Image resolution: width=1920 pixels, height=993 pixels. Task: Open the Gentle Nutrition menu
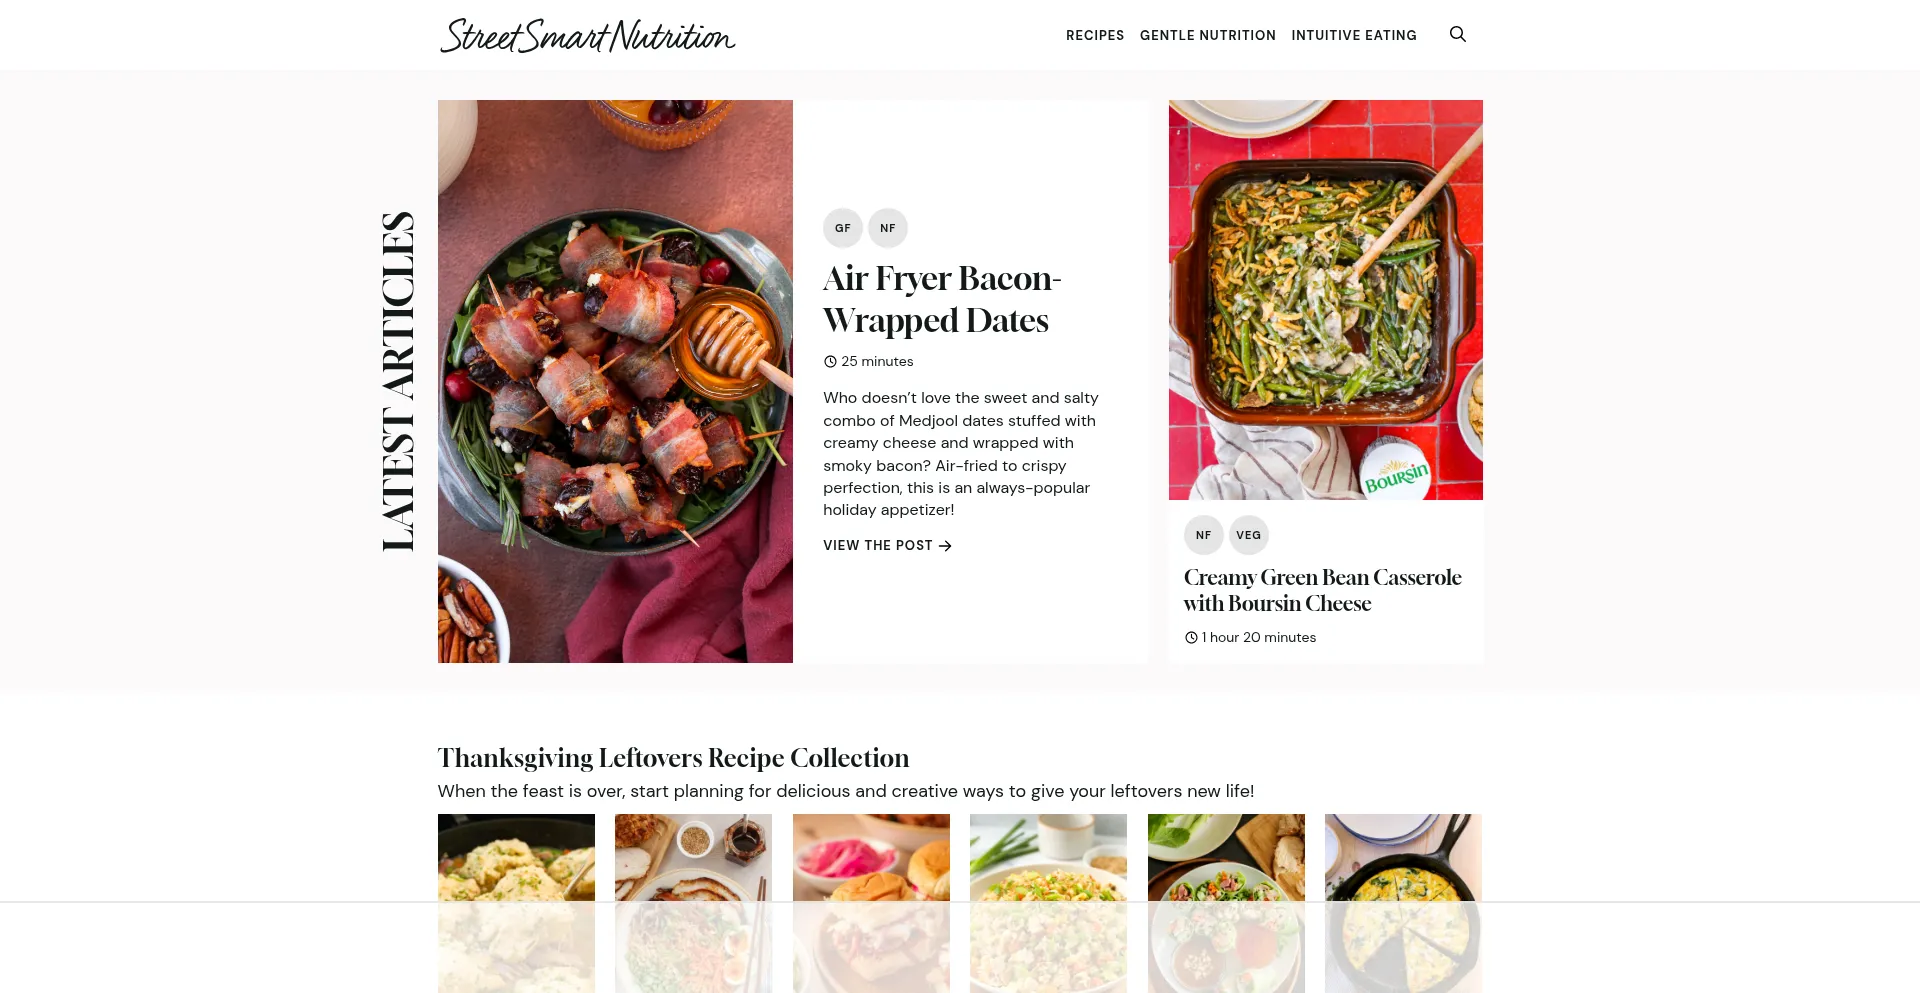[1208, 35]
